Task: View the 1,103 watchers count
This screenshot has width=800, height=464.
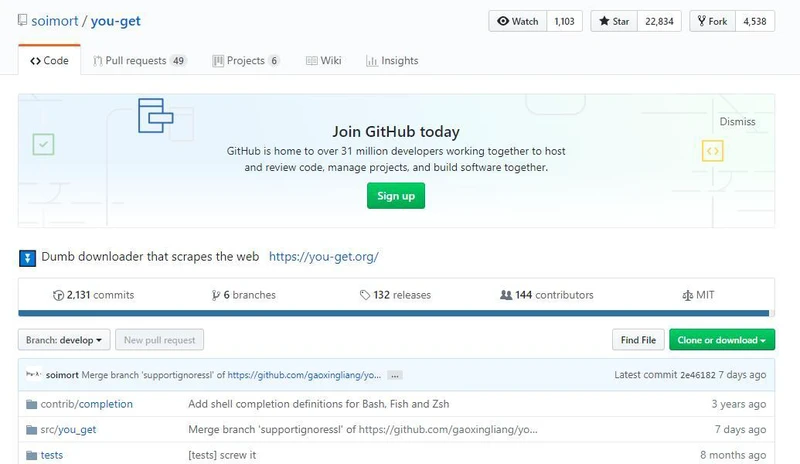Action: click(564, 21)
